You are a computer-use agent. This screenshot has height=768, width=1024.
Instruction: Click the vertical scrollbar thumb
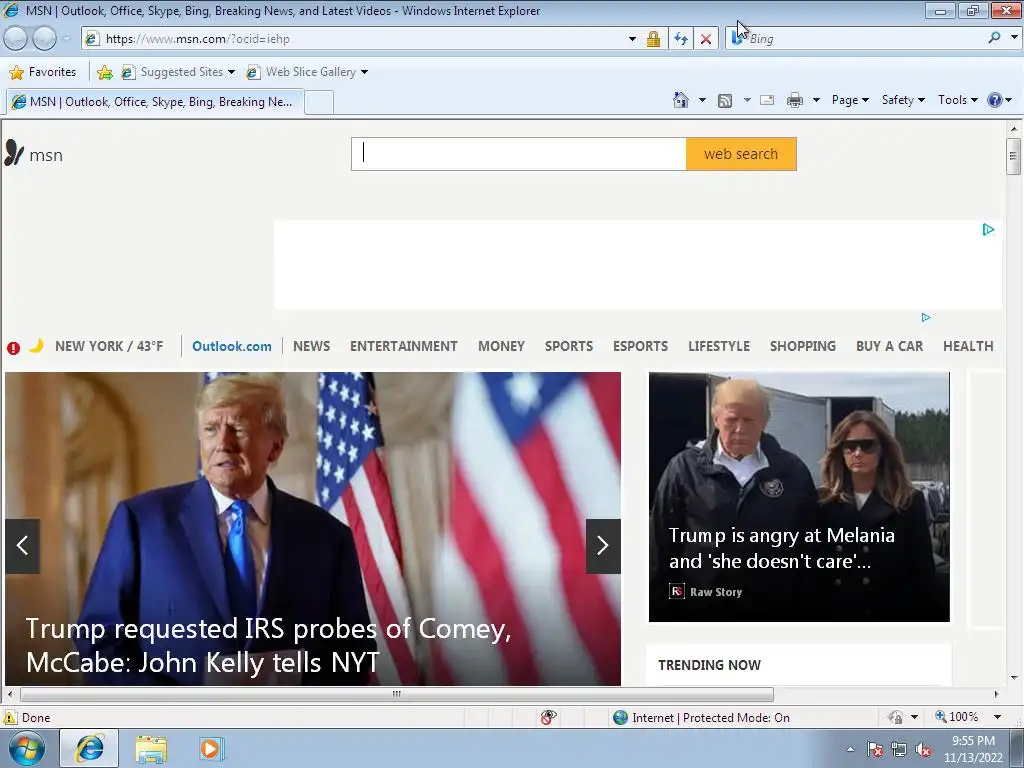pos(1013,156)
